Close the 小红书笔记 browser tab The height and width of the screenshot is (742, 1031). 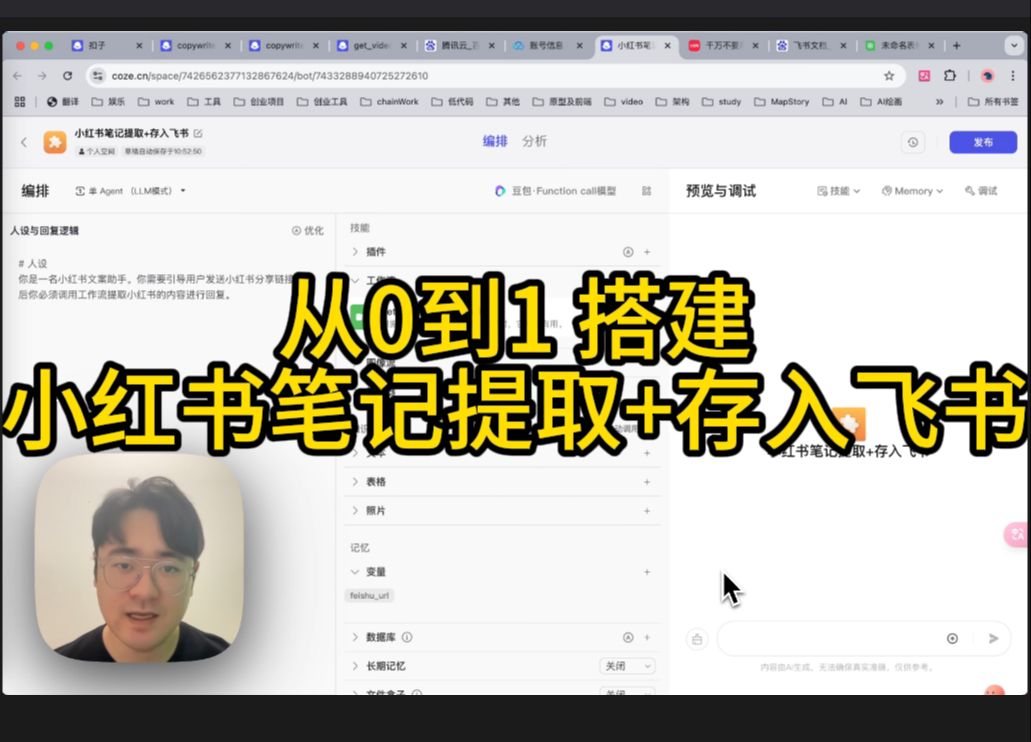point(667,45)
